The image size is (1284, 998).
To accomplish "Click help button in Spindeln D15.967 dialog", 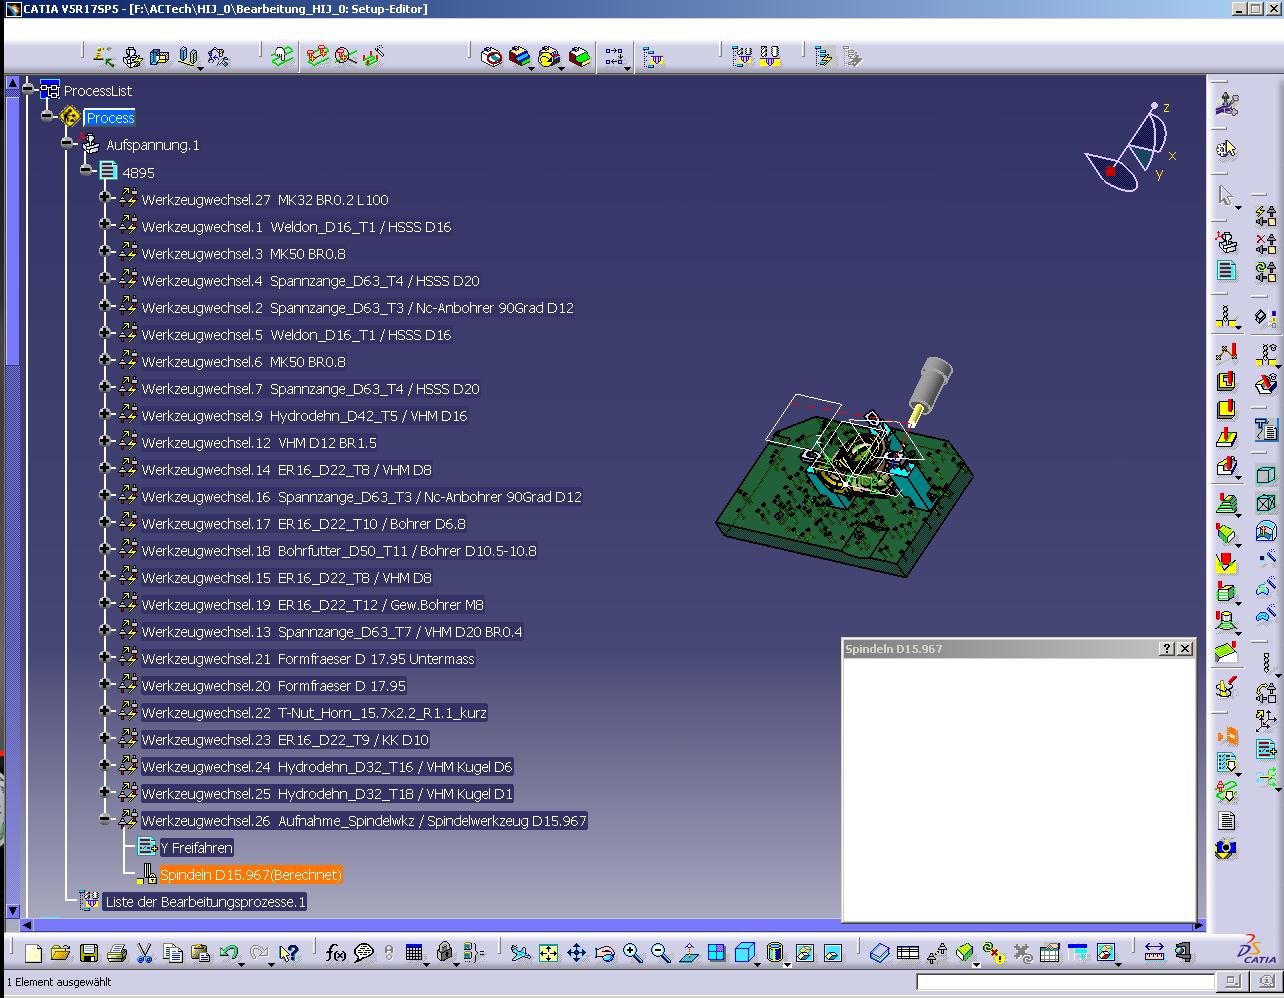I will [1167, 648].
